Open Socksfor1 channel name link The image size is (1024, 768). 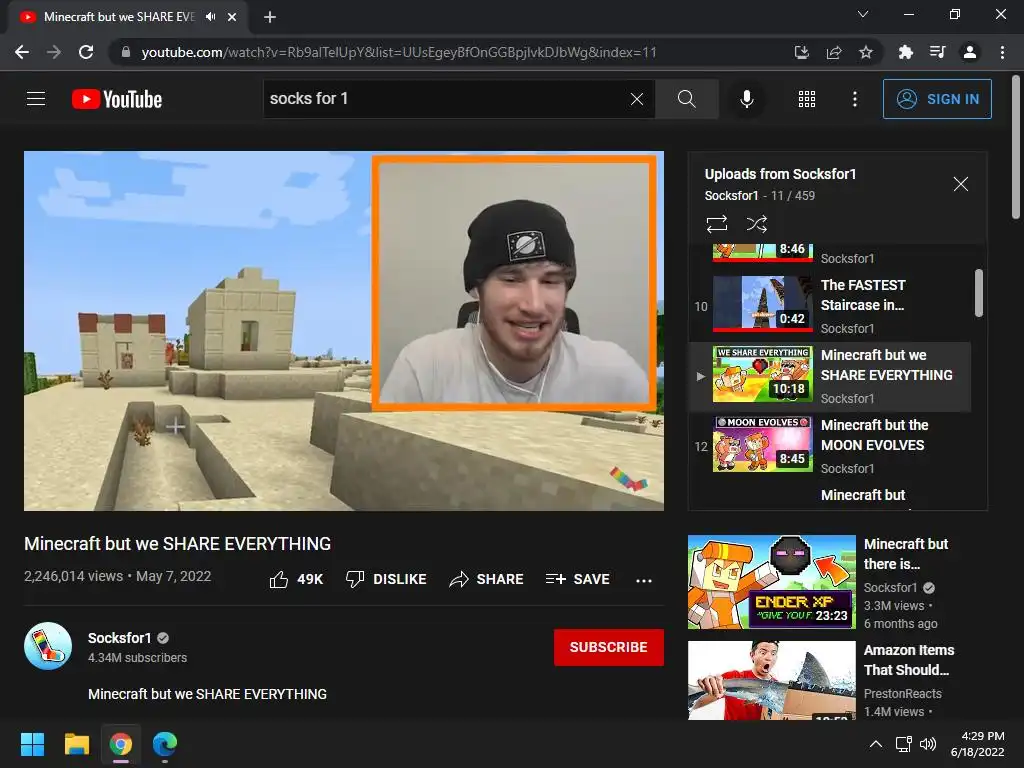coord(120,638)
